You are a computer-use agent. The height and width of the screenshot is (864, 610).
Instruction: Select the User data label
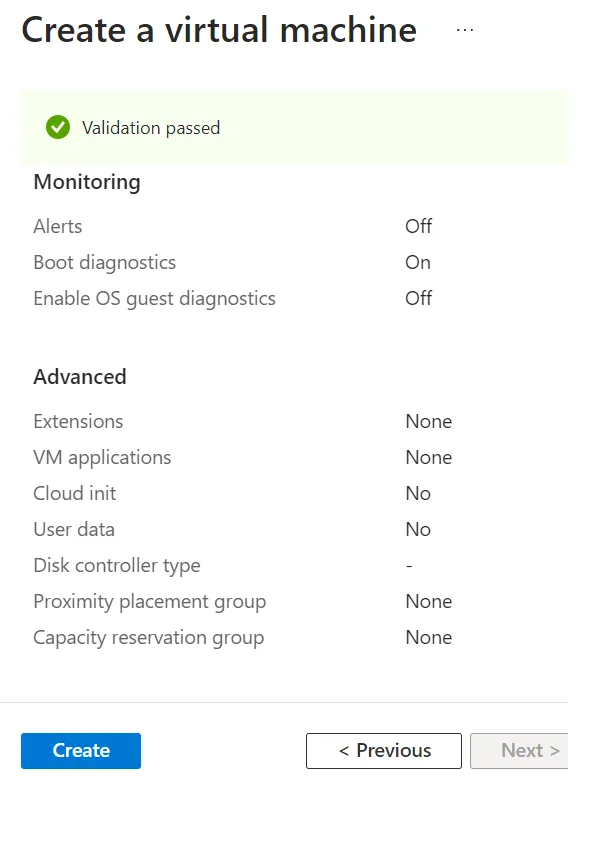point(74,530)
